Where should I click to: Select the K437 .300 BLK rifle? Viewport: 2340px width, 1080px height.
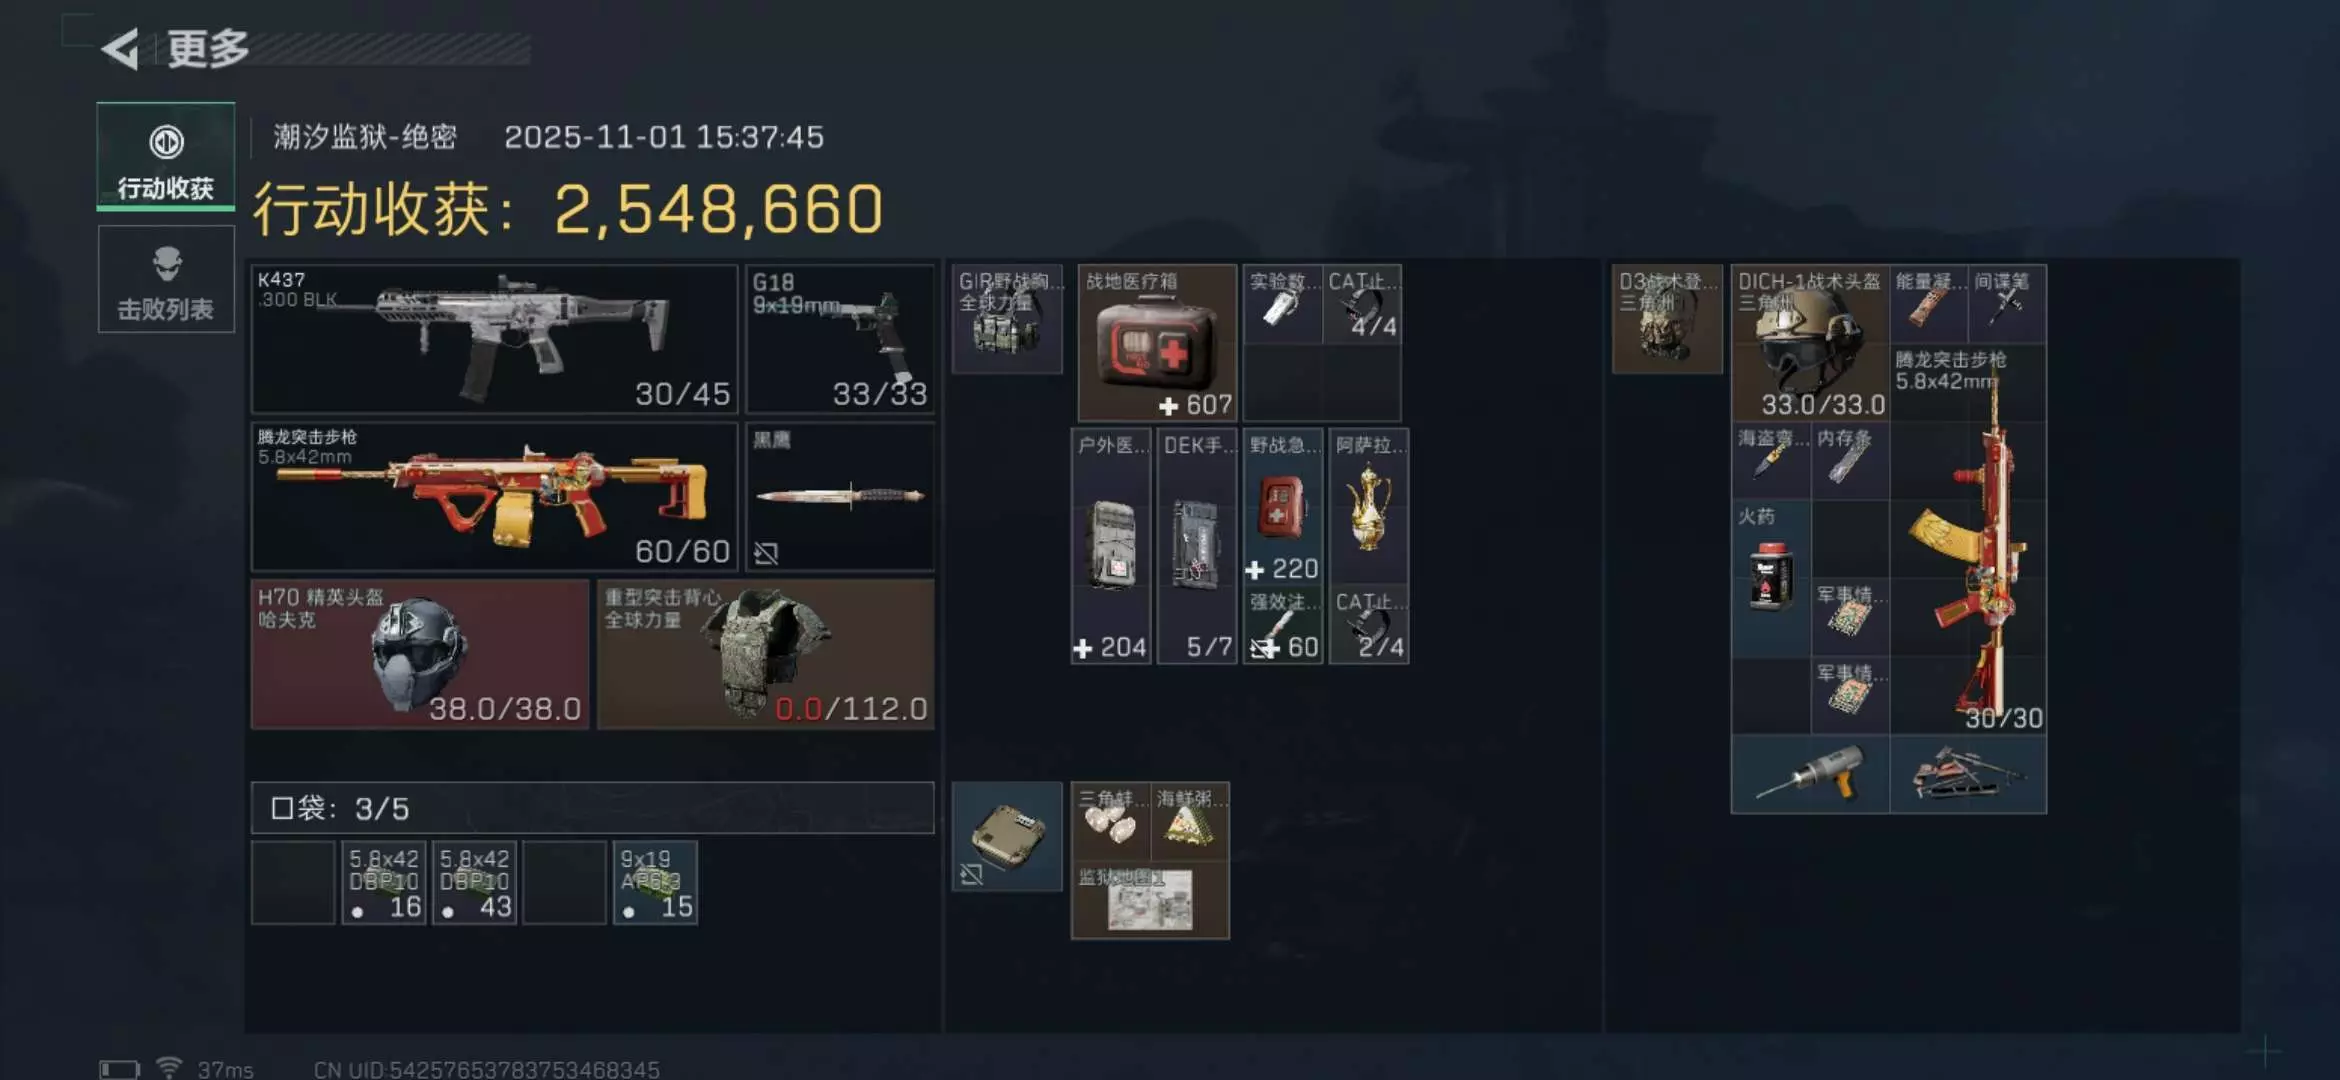click(x=494, y=339)
